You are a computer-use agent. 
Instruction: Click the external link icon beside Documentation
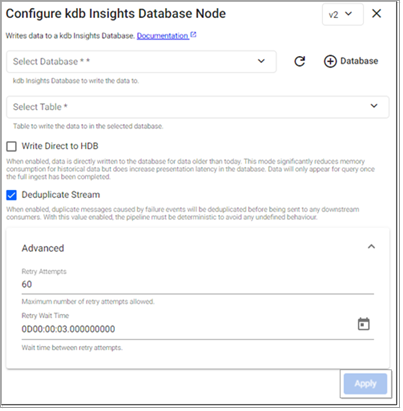[x=193, y=34]
